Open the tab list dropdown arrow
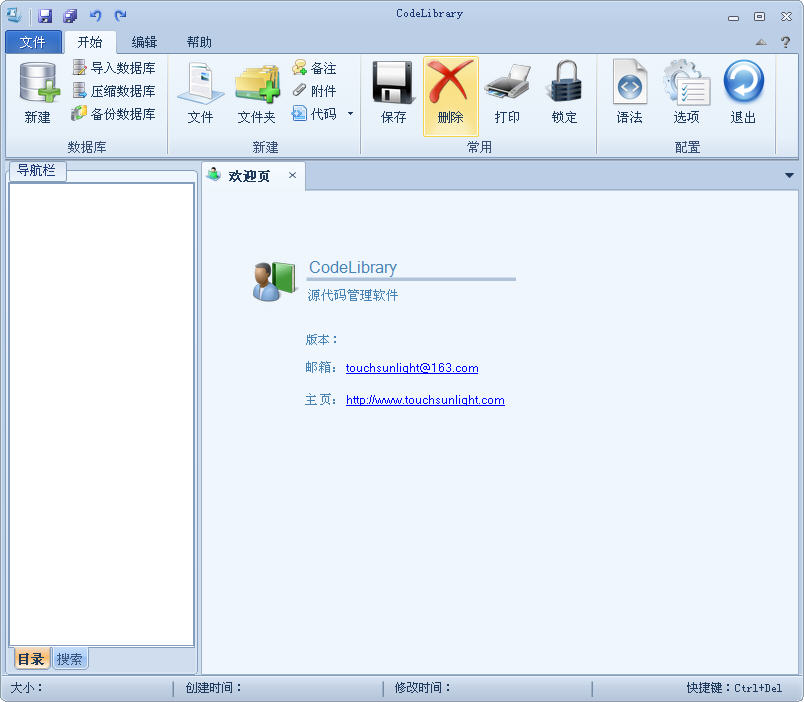804x702 pixels. [787, 175]
